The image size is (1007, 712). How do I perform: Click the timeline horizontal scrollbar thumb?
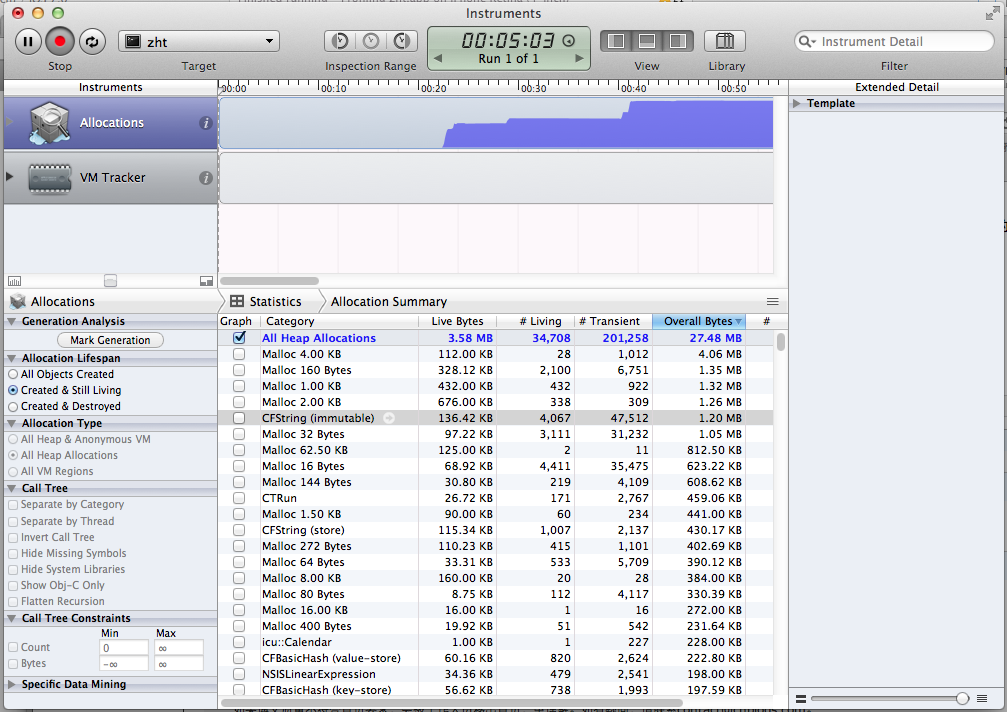269,281
